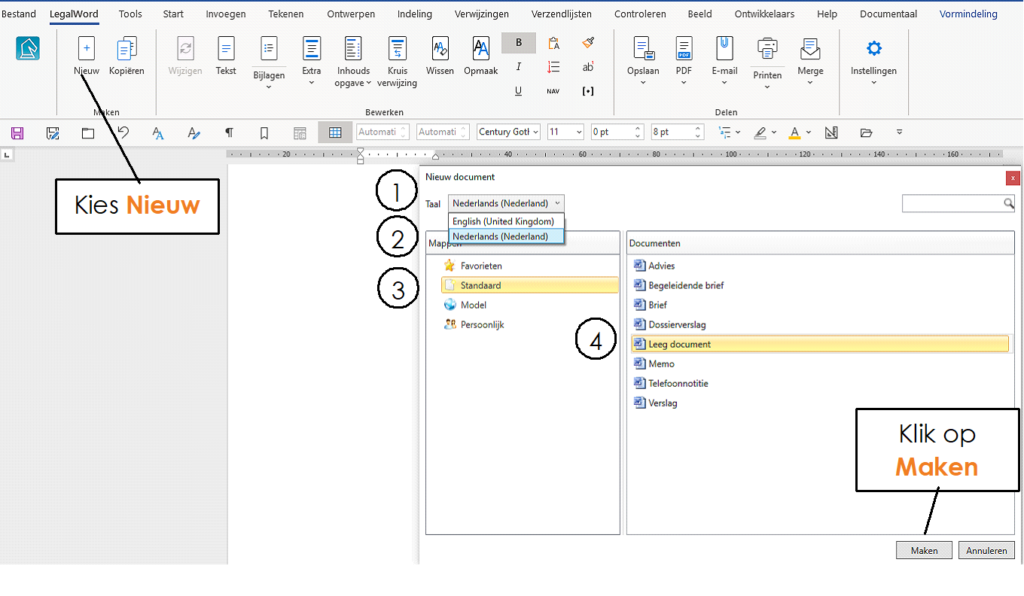Viewport: 1024px width, 596px height.
Task: Click the purple save icon in quick toolbar
Action: tap(18, 133)
